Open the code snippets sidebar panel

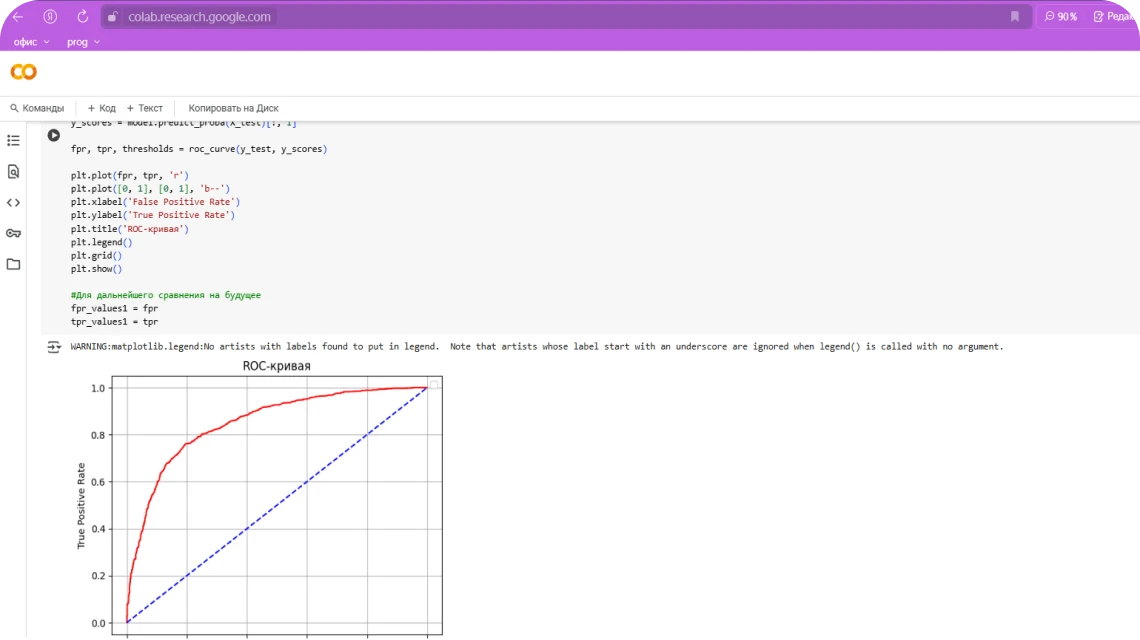[x=13, y=203]
